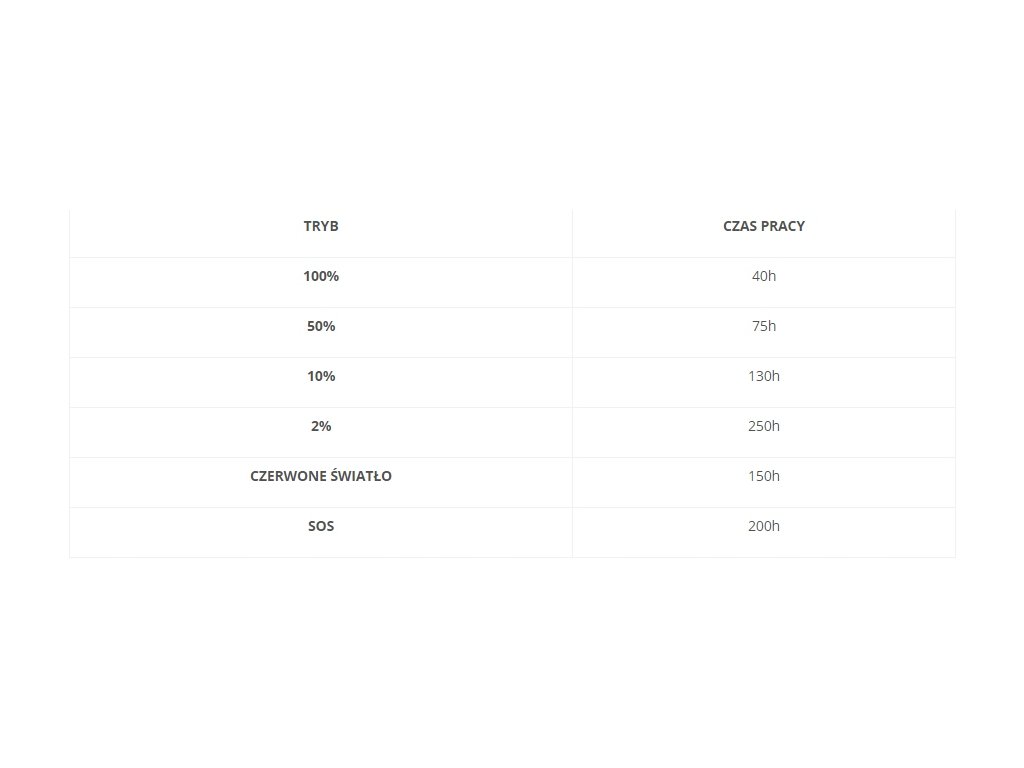Image resolution: width=1024 pixels, height=768 pixels.
Task: Click the CZAS PRACY column header
Action: 763,226
